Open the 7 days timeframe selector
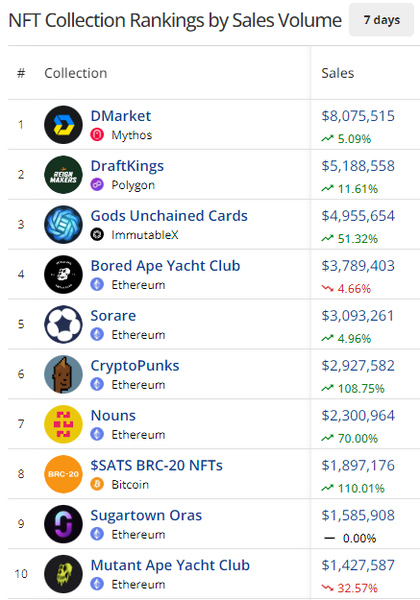 381,20
